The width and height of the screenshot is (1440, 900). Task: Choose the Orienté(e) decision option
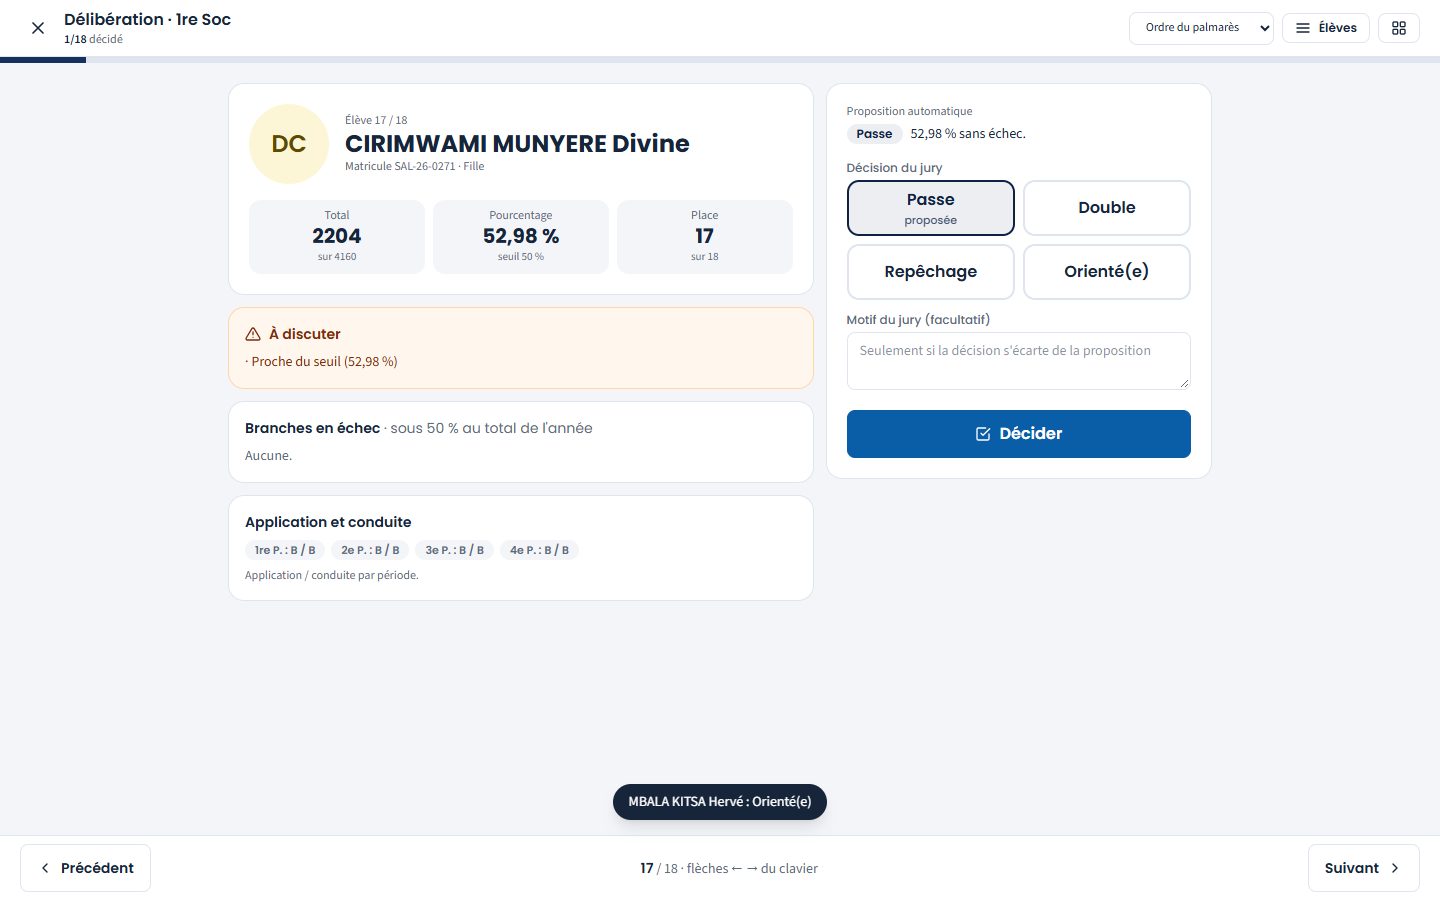(1107, 272)
